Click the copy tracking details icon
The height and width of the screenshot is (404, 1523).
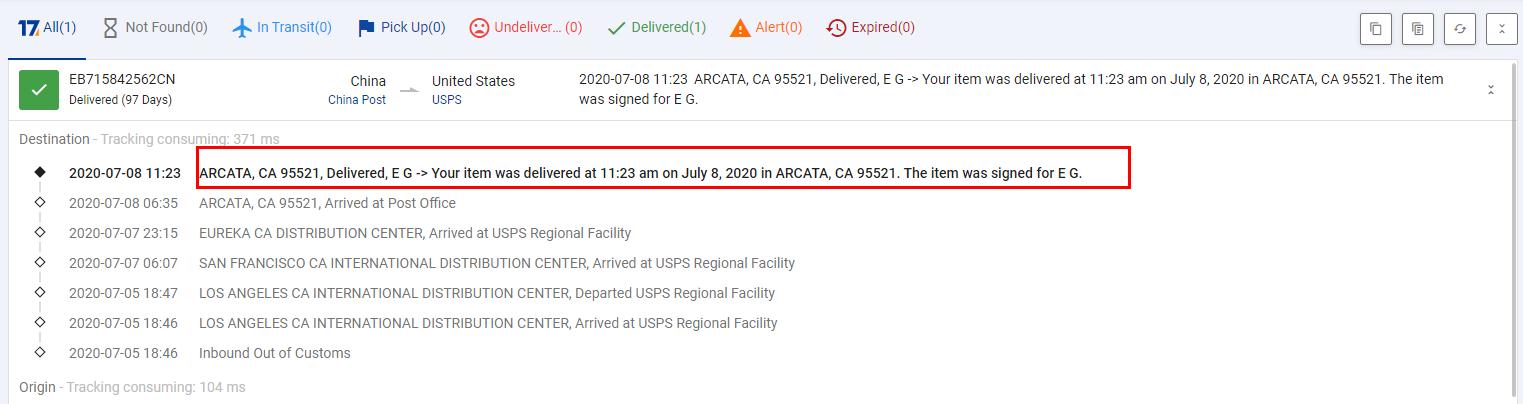pyautogui.click(x=1418, y=29)
